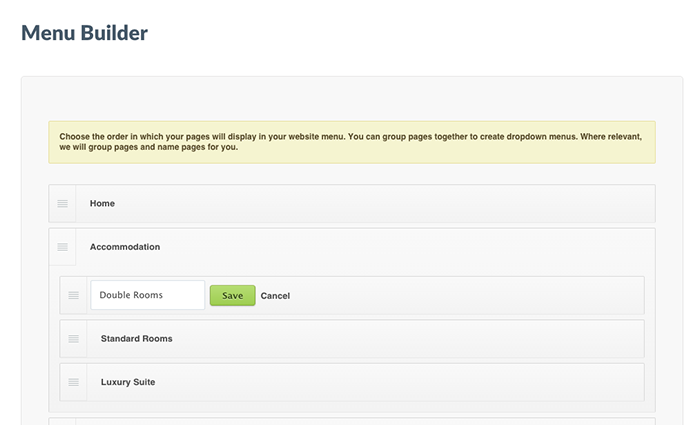Select the Accommodation menu group label

(x=125, y=247)
